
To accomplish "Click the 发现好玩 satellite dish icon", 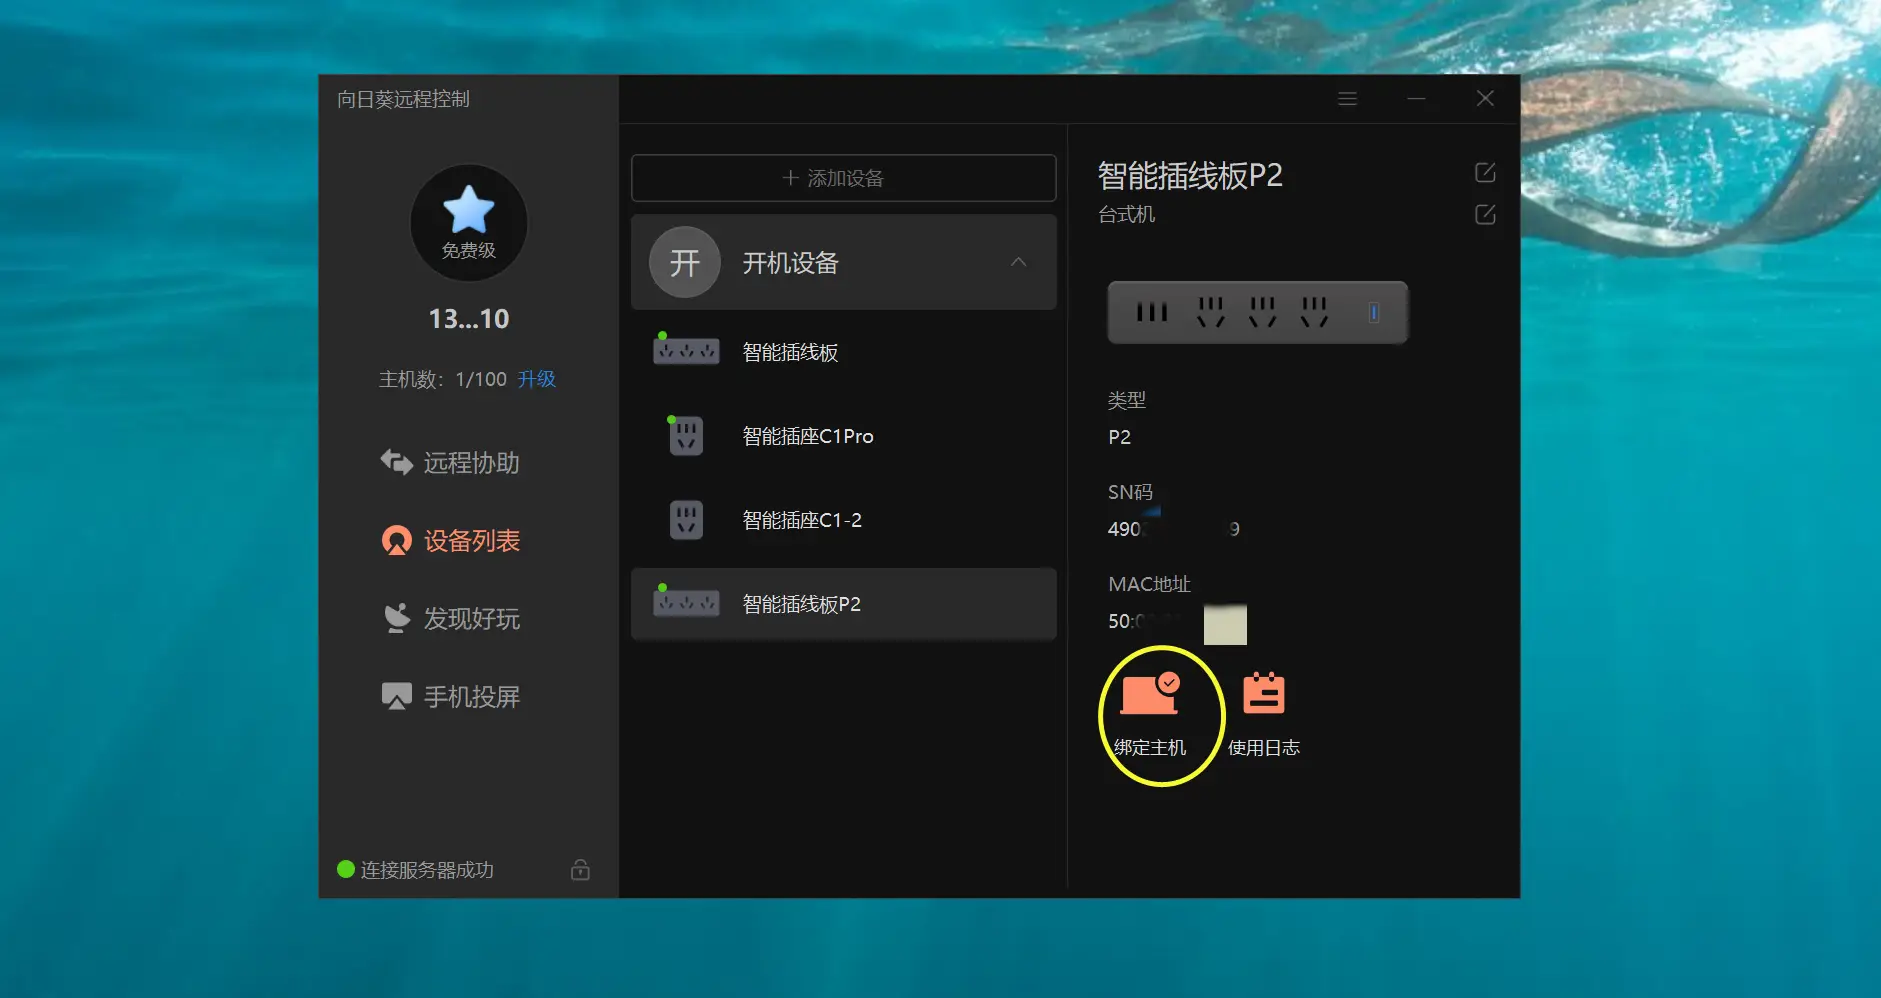I will coord(397,618).
